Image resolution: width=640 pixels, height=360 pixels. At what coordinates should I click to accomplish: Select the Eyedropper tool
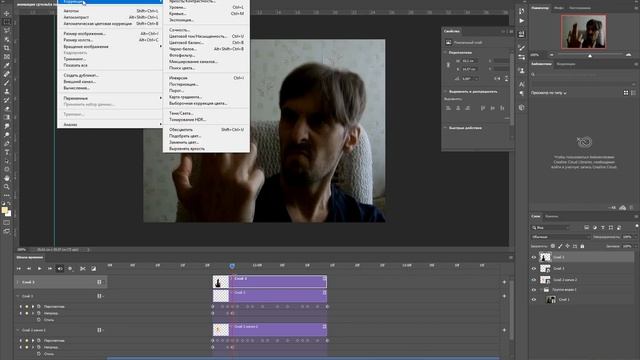coord(7,65)
